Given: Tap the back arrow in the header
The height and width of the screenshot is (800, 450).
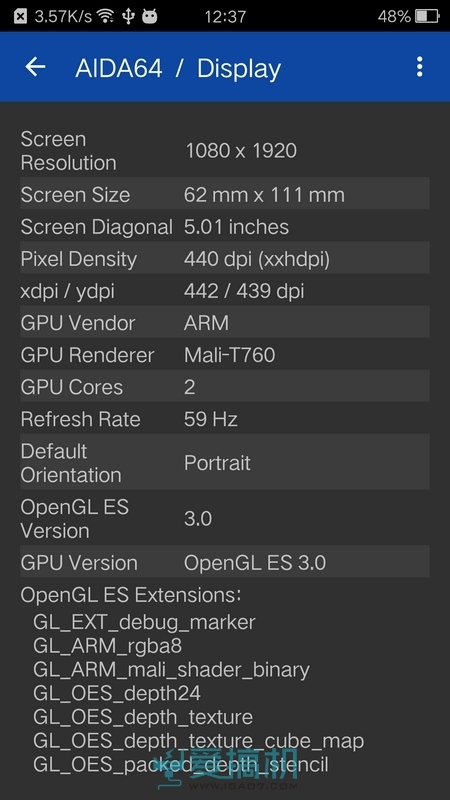Looking at the screenshot, I should (35, 67).
